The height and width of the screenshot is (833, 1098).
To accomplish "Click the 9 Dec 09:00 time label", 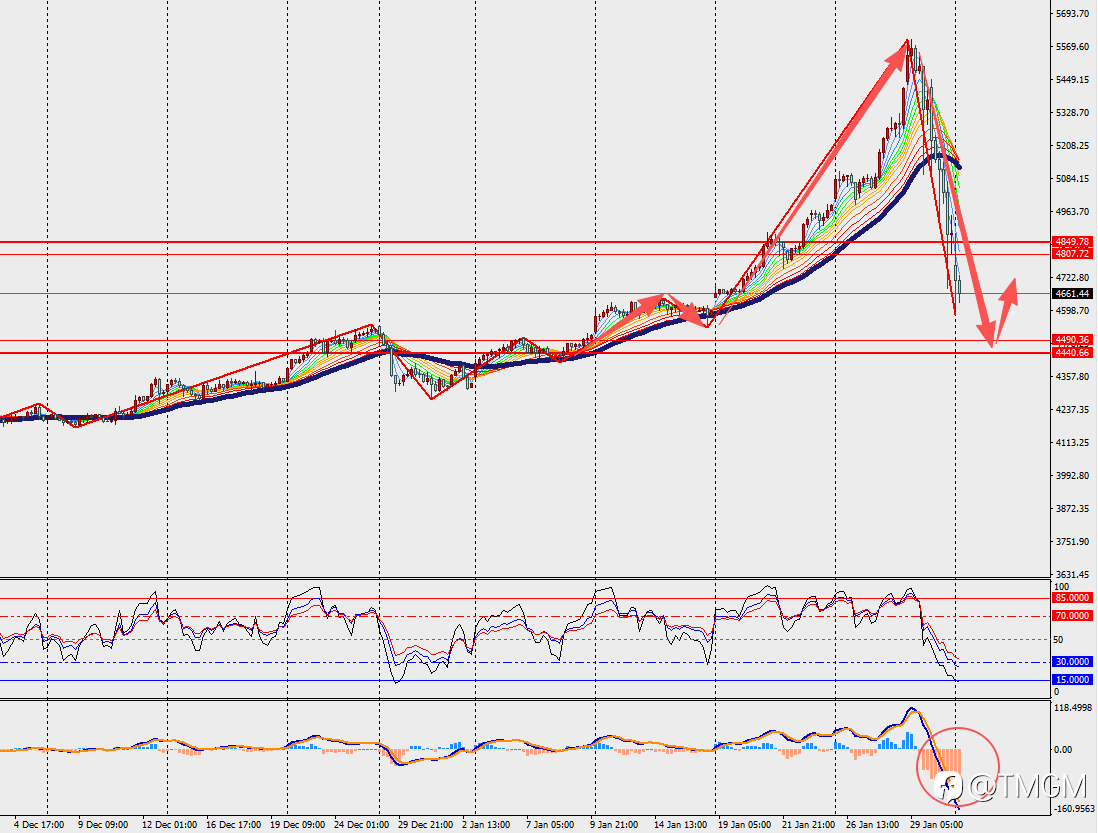I will pyautogui.click(x=103, y=825).
